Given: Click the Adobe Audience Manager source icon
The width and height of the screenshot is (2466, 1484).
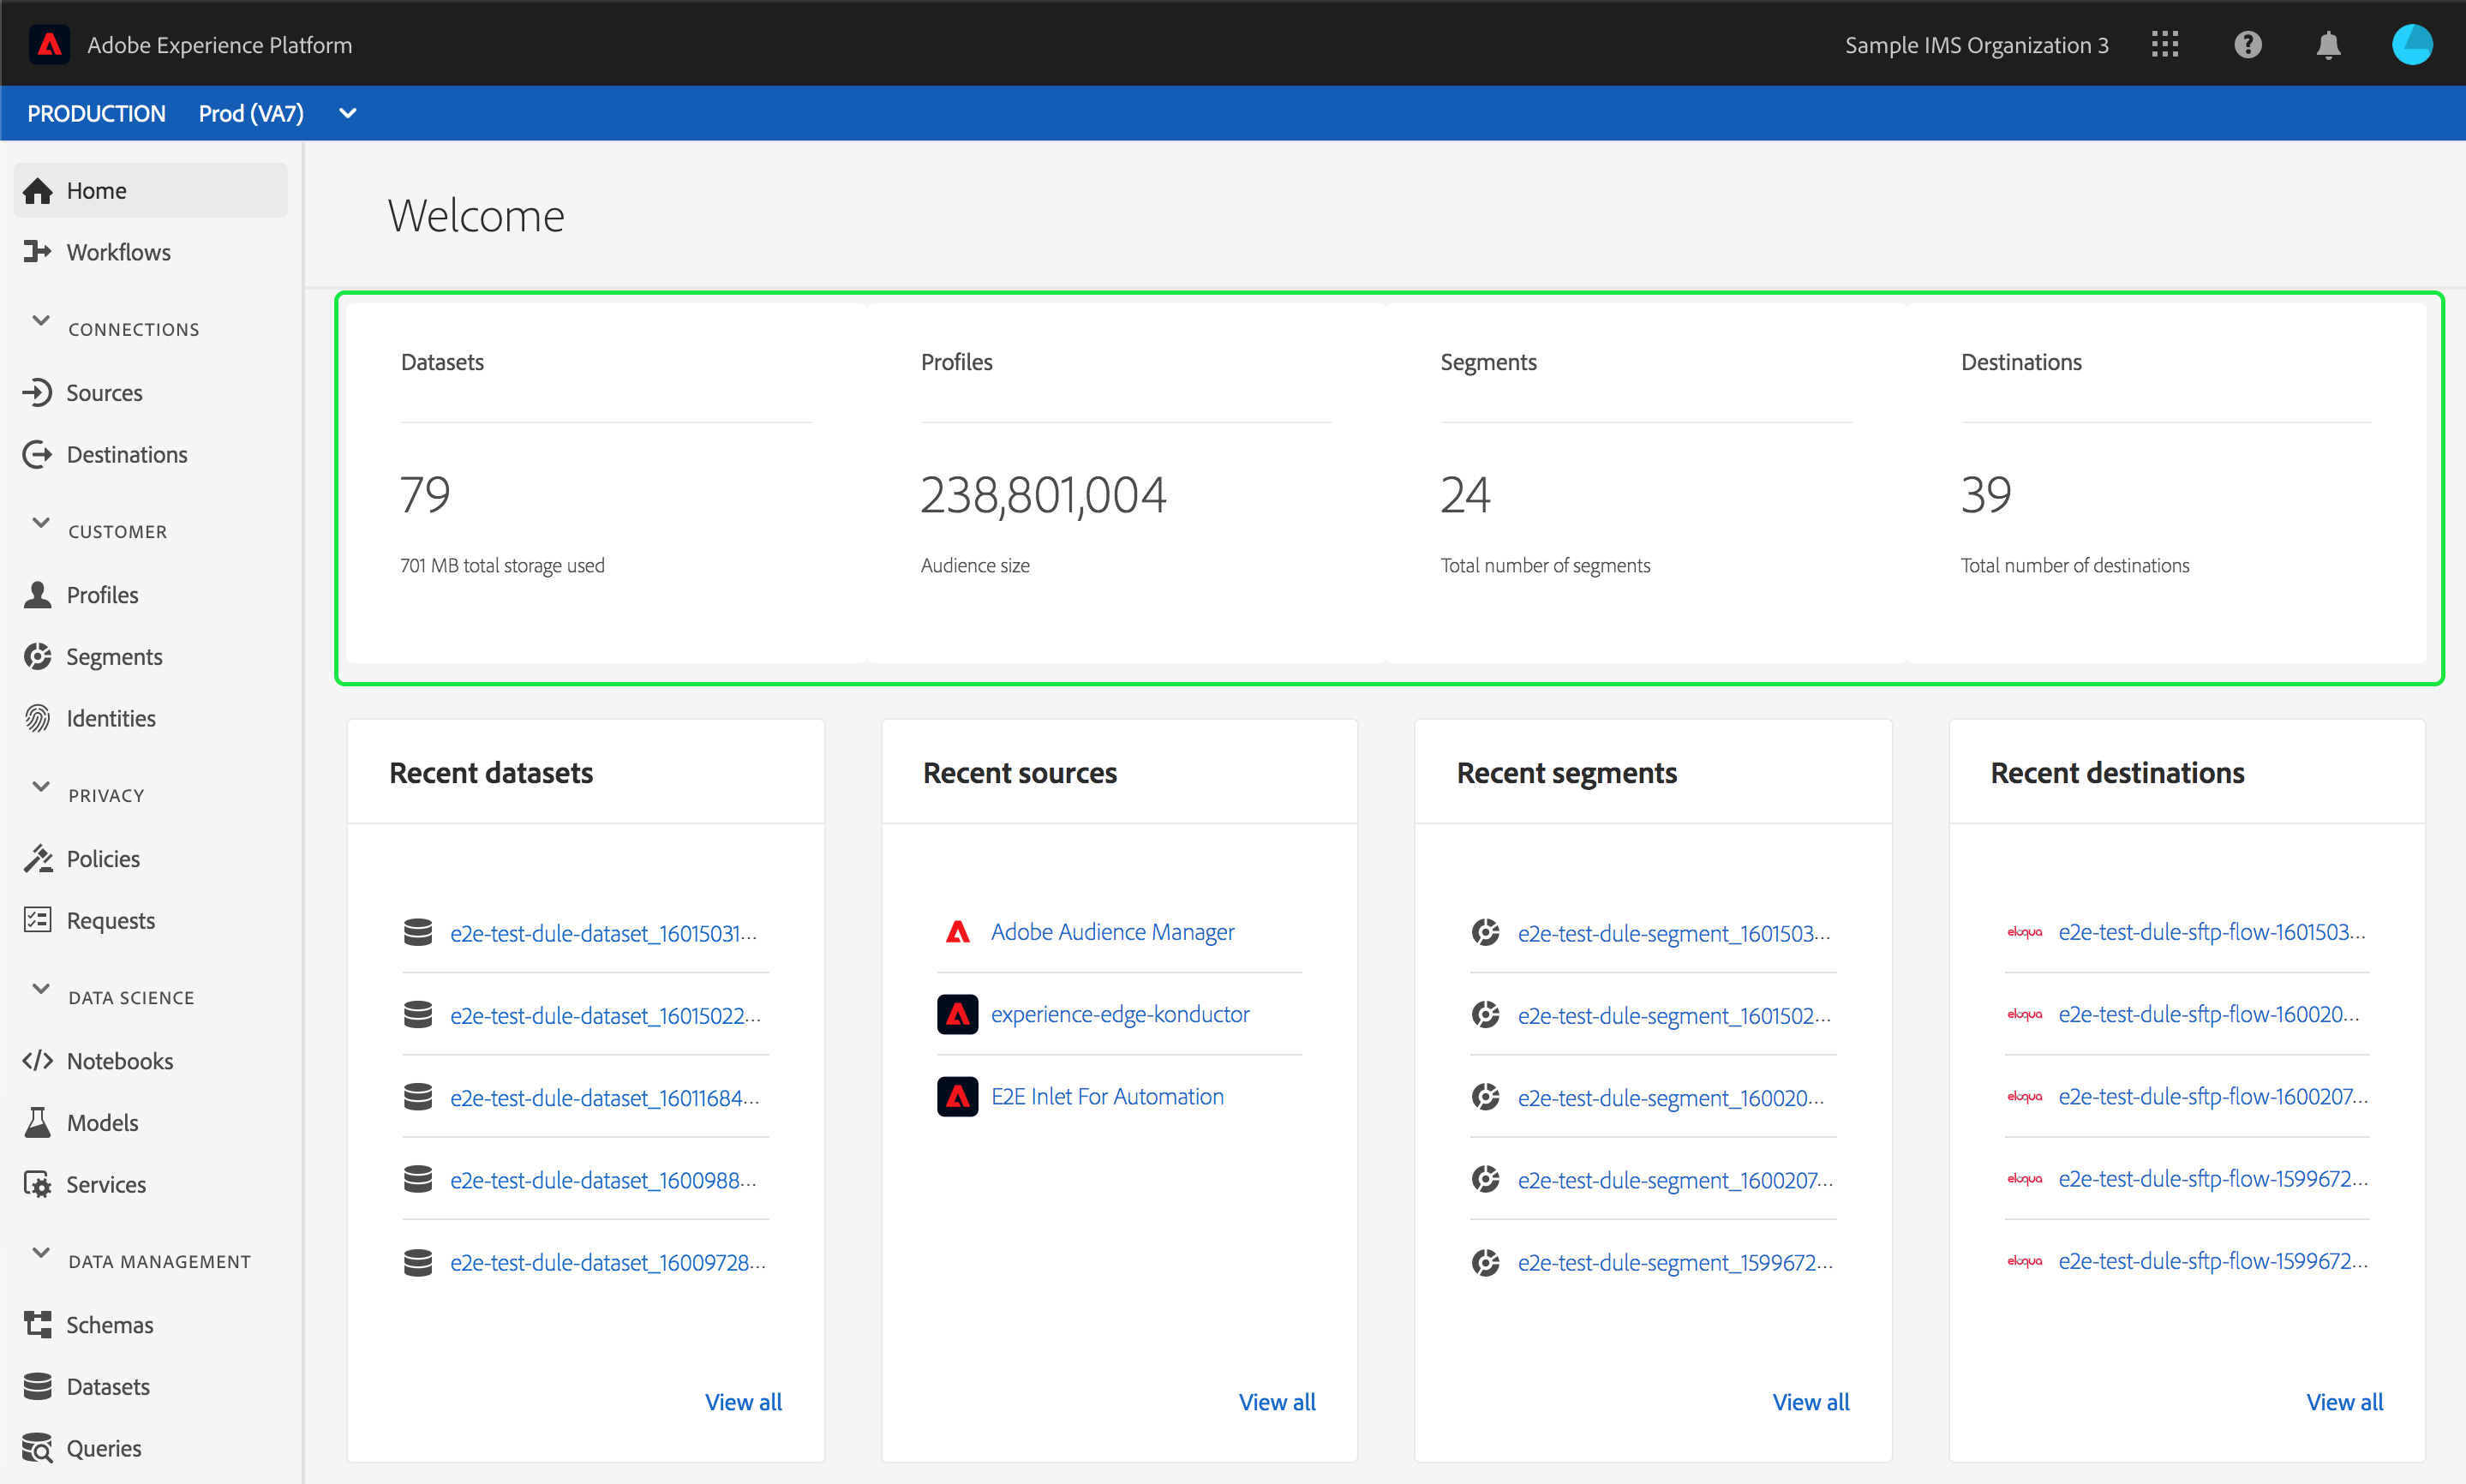Looking at the screenshot, I should point(957,932).
